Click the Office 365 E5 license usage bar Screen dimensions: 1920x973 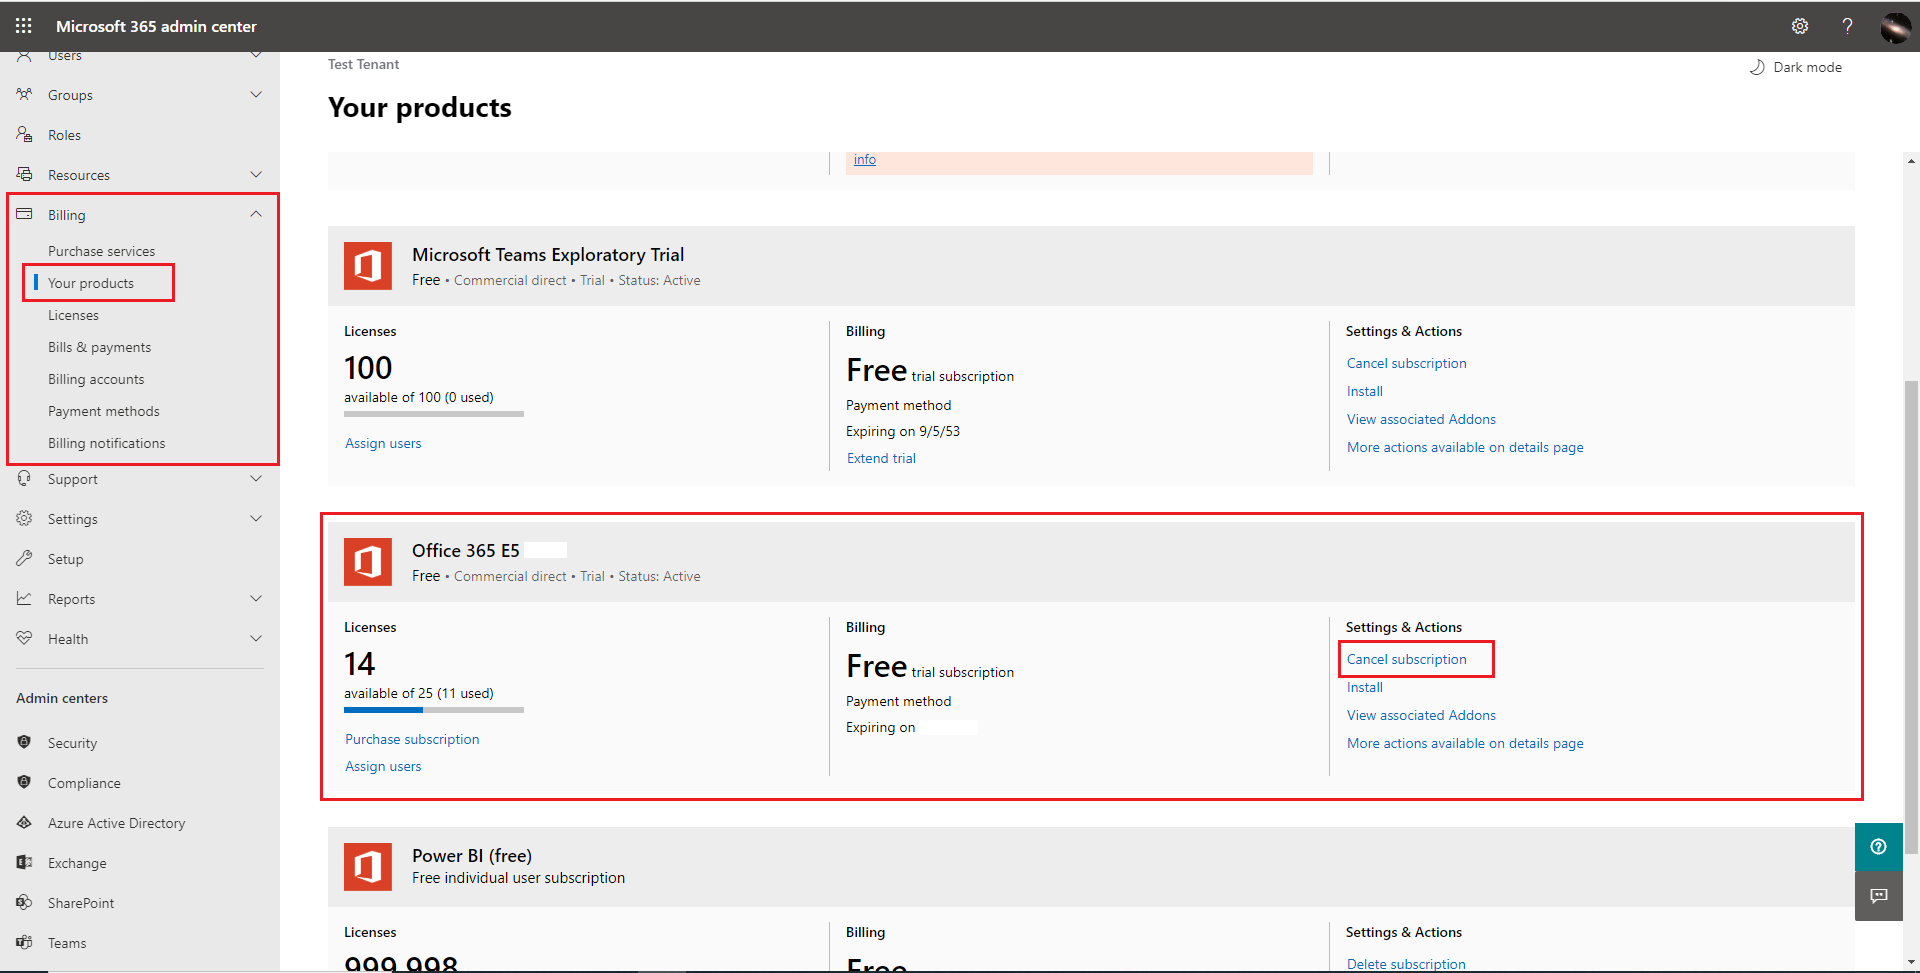[x=434, y=710]
